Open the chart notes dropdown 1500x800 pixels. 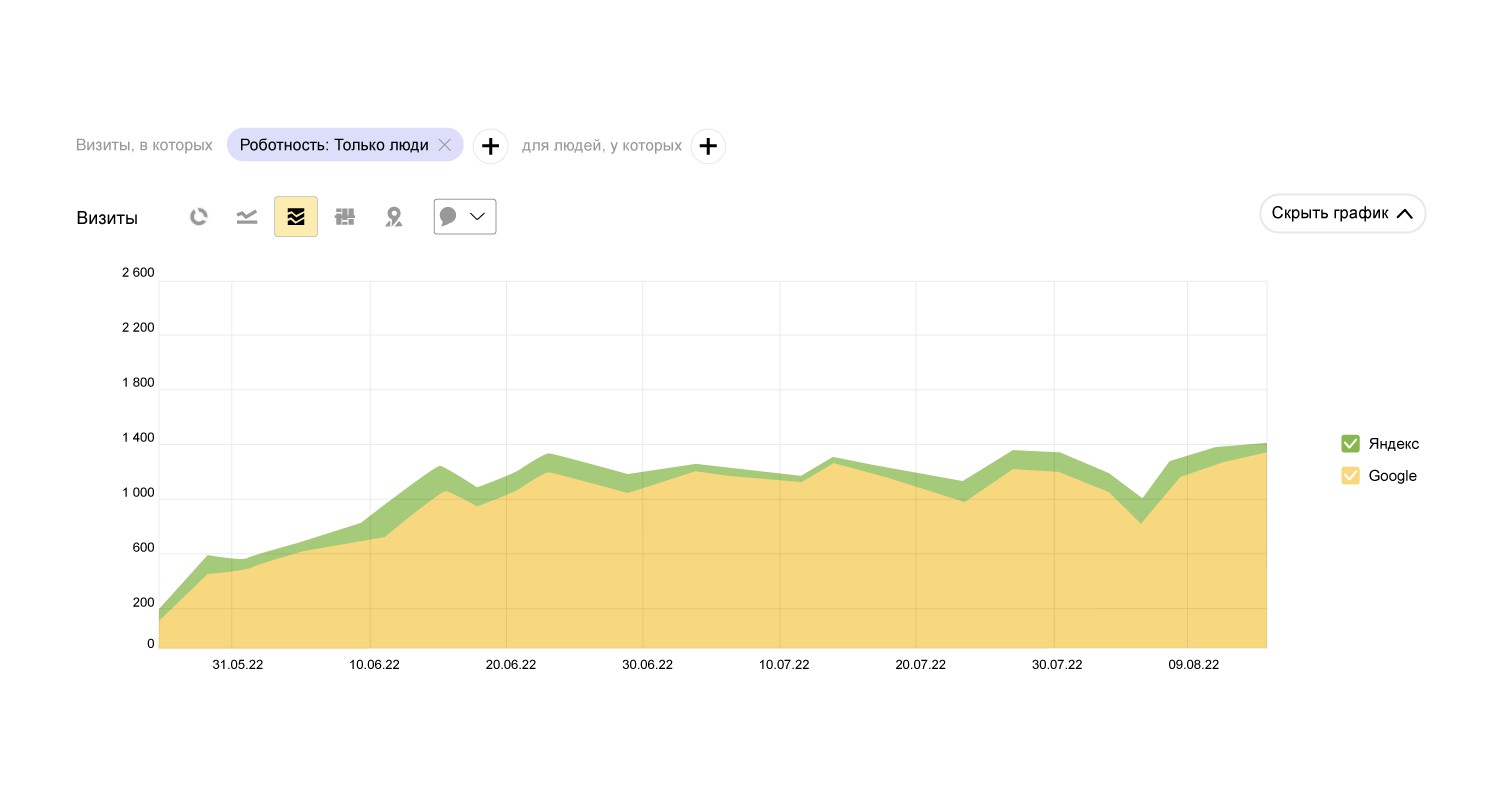point(465,217)
